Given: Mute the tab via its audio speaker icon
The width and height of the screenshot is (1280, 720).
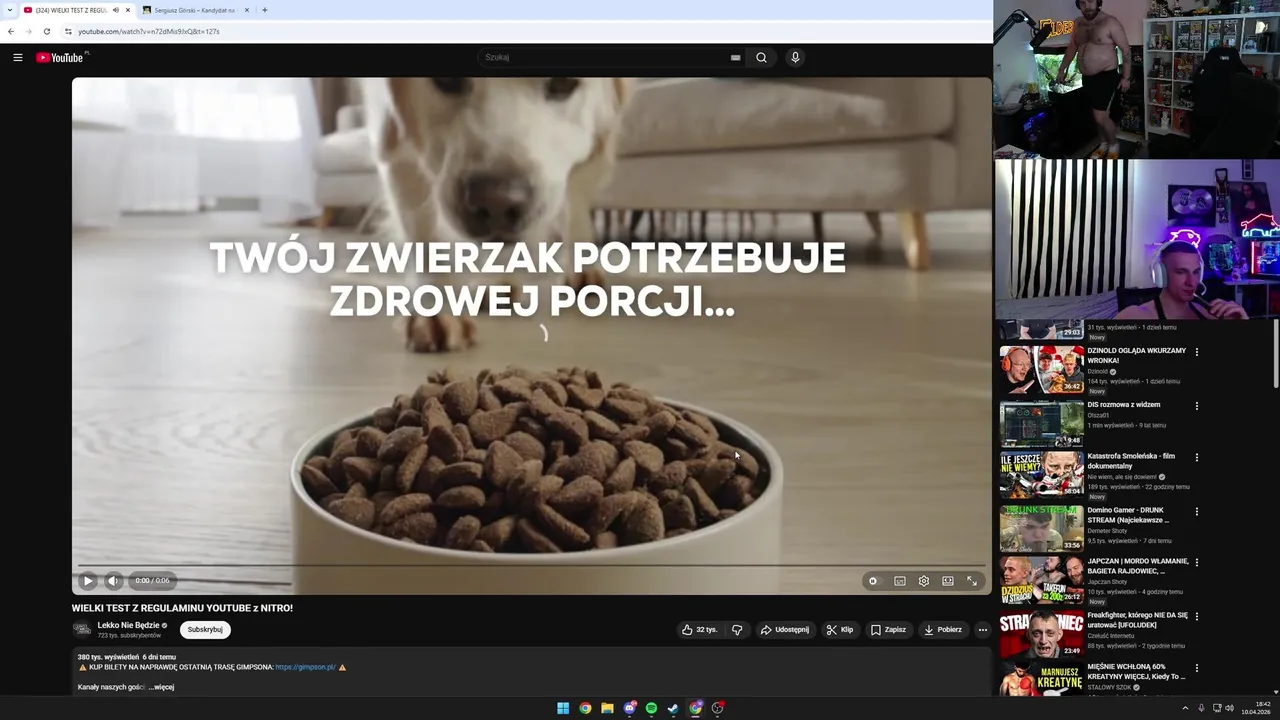Looking at the screenshot, I should coord(116,10).
